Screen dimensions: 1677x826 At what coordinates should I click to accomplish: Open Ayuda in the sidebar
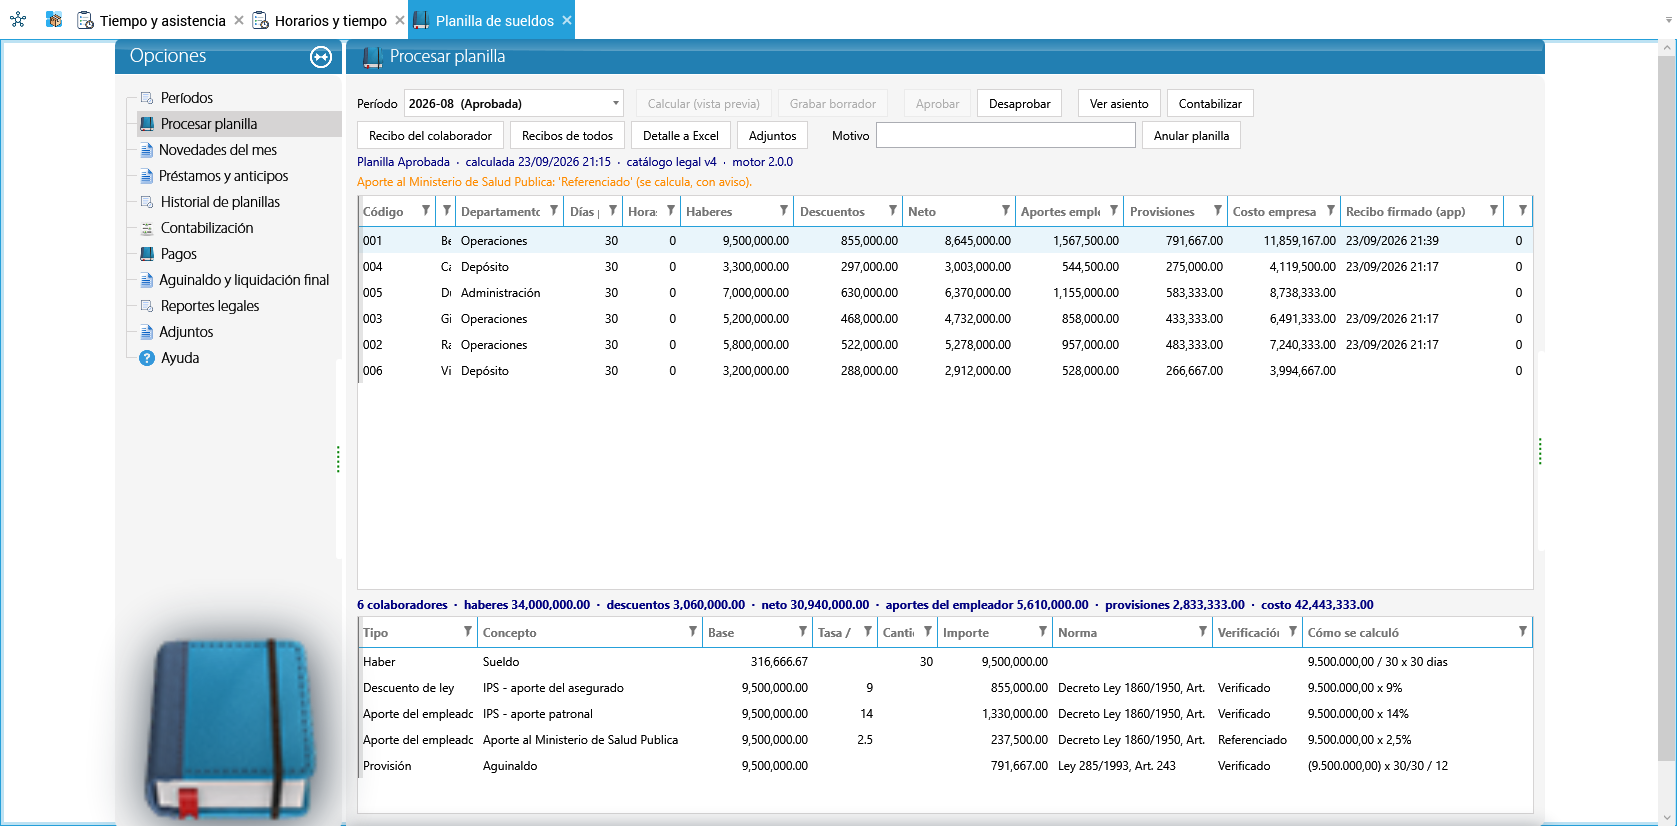180,358
